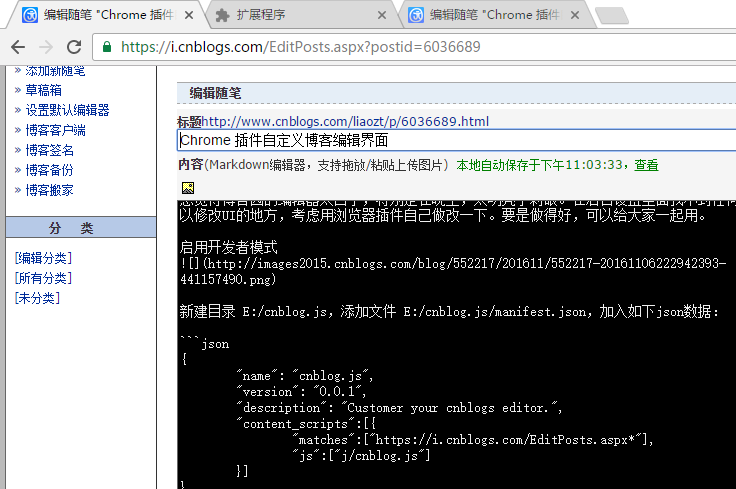This screenshot has width=736, height=489.
Task: Click the "description" line in editor
Action: pyautogui.click(x=400, y=408)
